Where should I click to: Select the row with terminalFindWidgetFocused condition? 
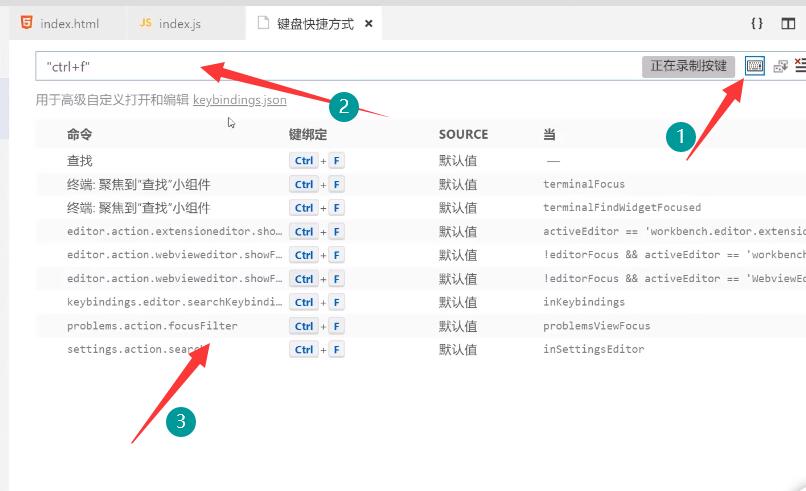pyautogui.click(x=420, y=208)
